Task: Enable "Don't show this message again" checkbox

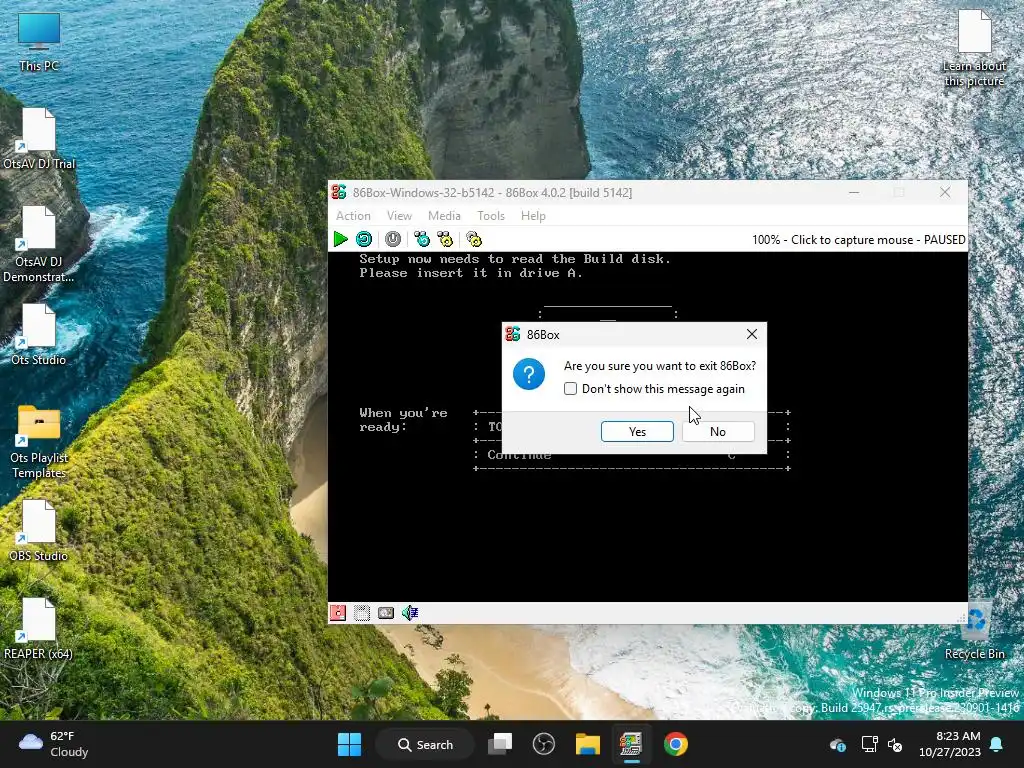Action: 570,389
